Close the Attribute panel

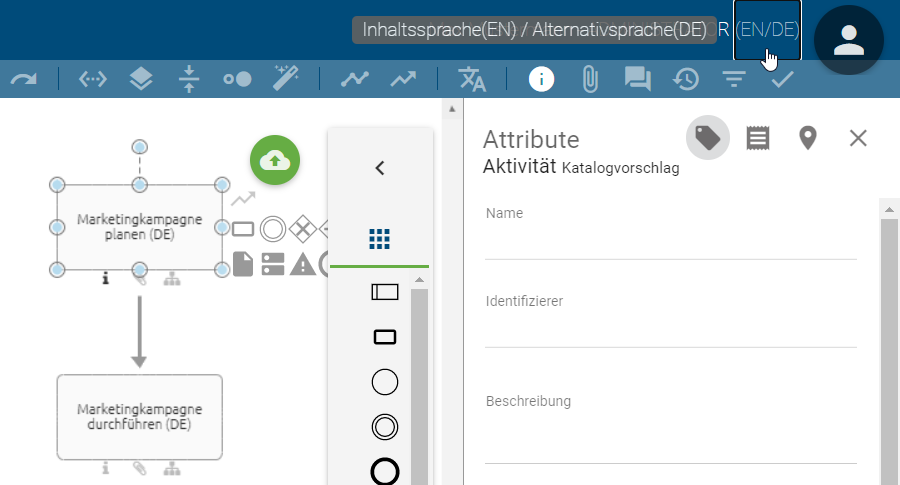coord(858,138)
